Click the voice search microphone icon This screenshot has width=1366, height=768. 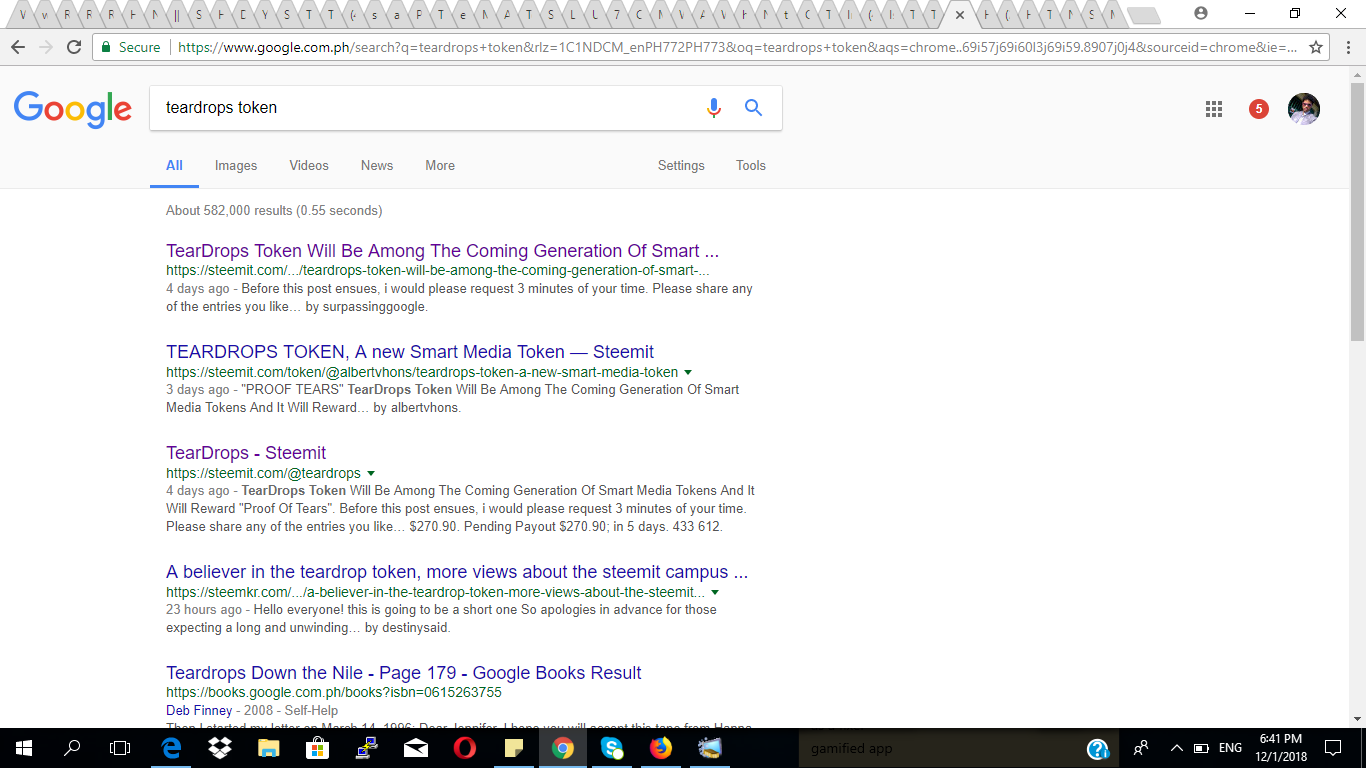coord(713,108)
